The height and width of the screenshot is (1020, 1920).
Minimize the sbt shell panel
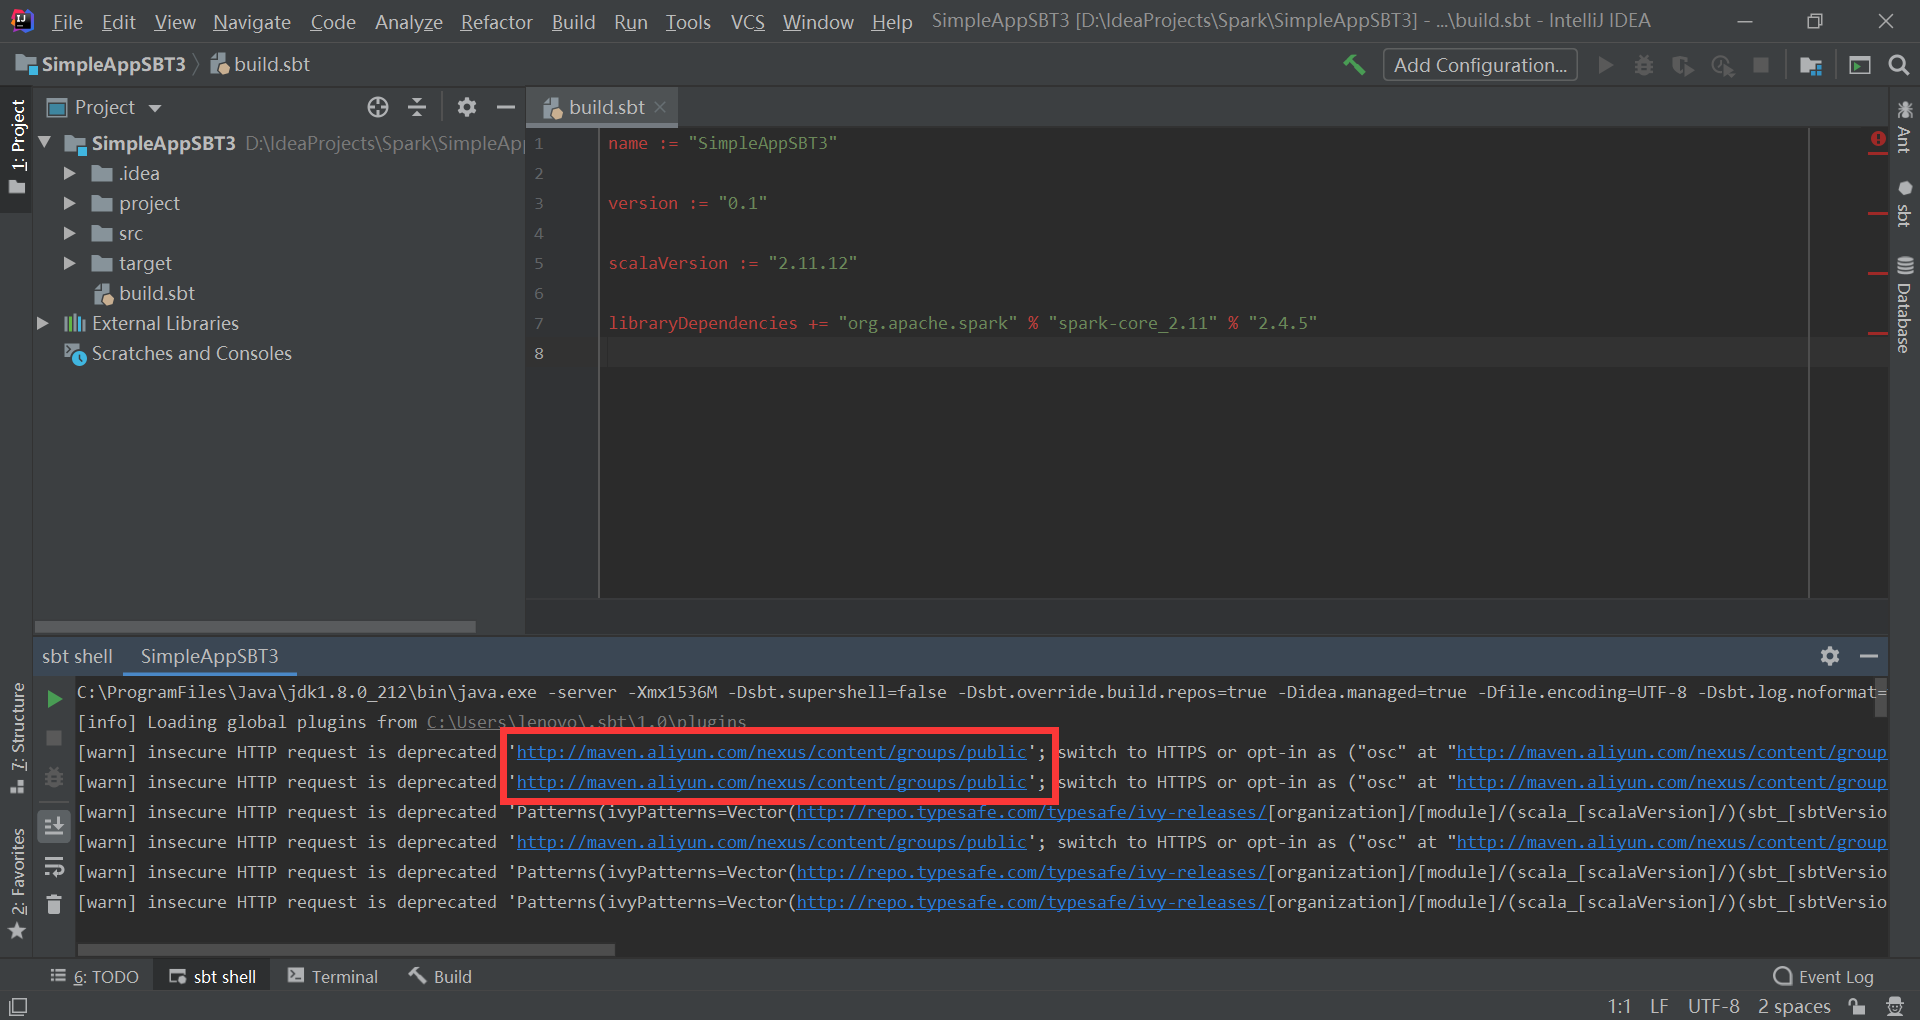[x=1869, y=656]
